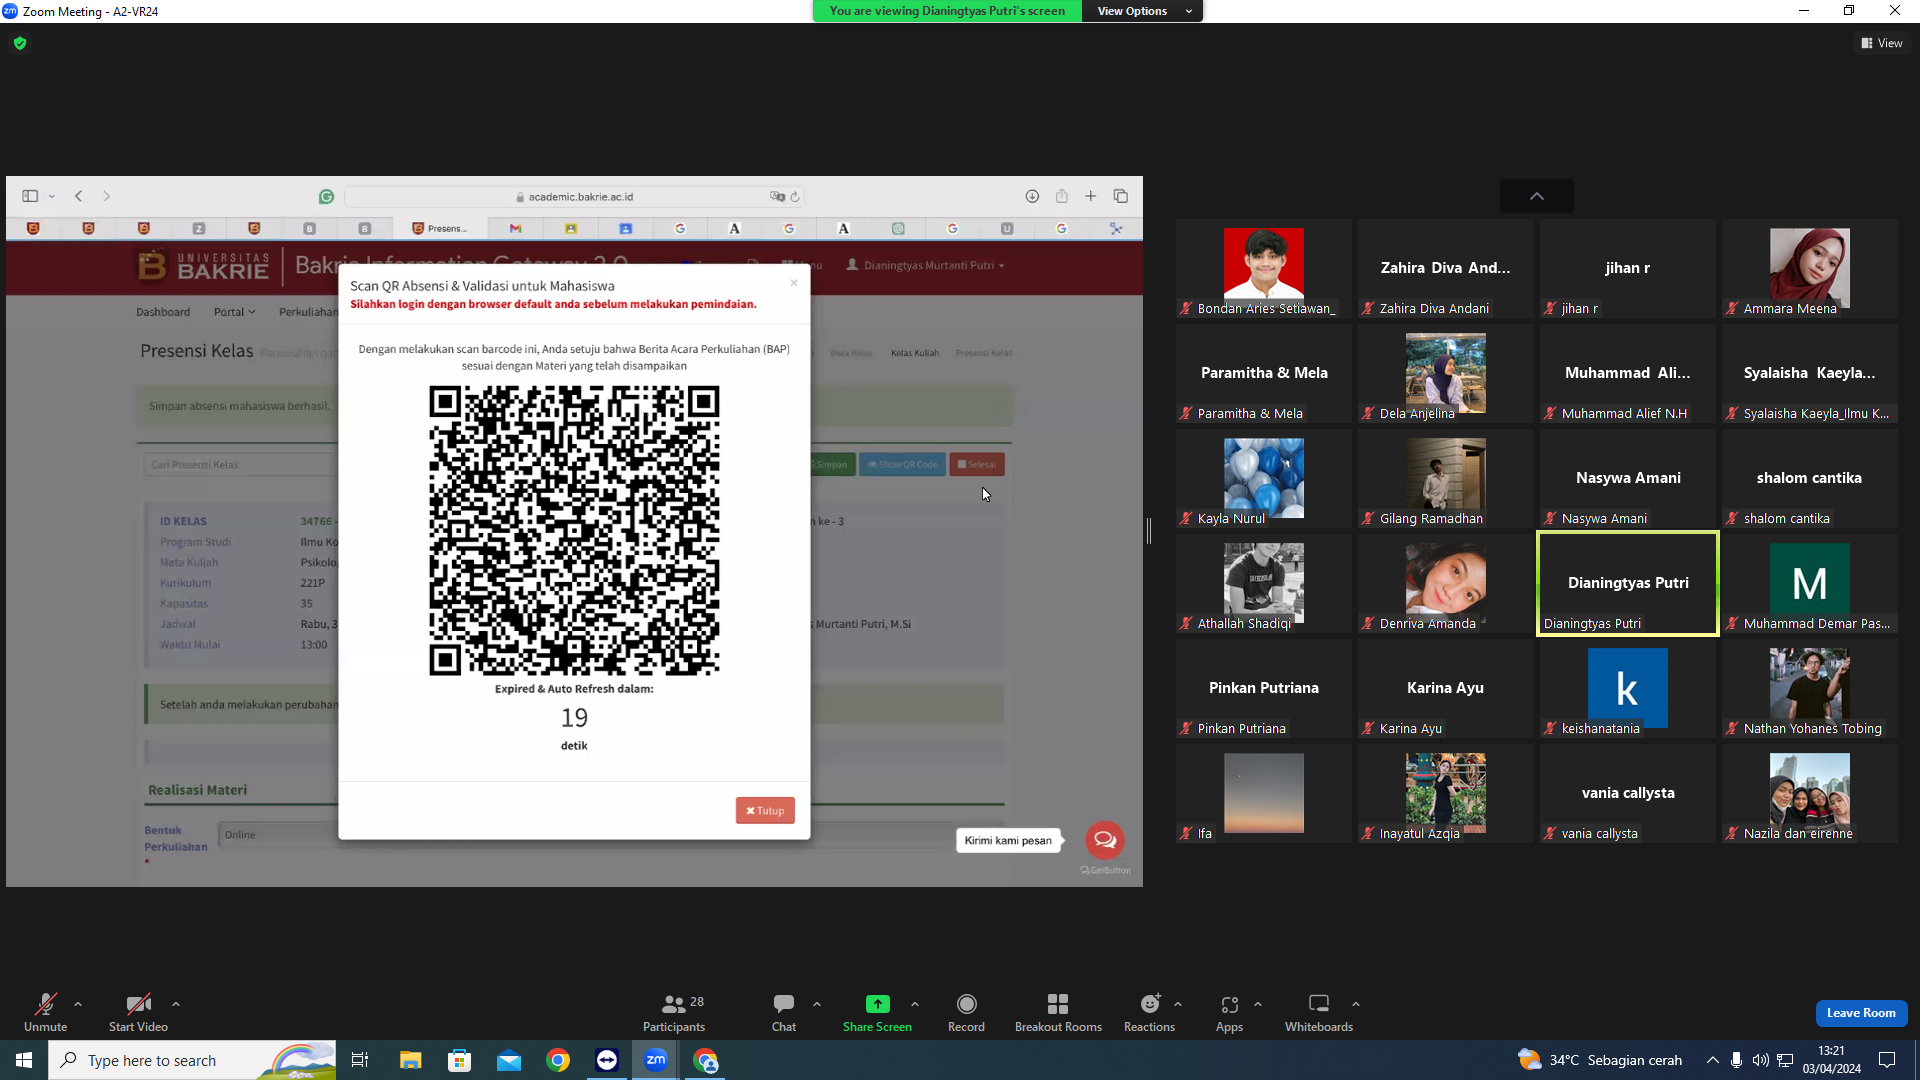Show hidden system tray icons
Image resolution: width=1920 pixels, height=1080 pixels.
(x=1713, y=1060)
